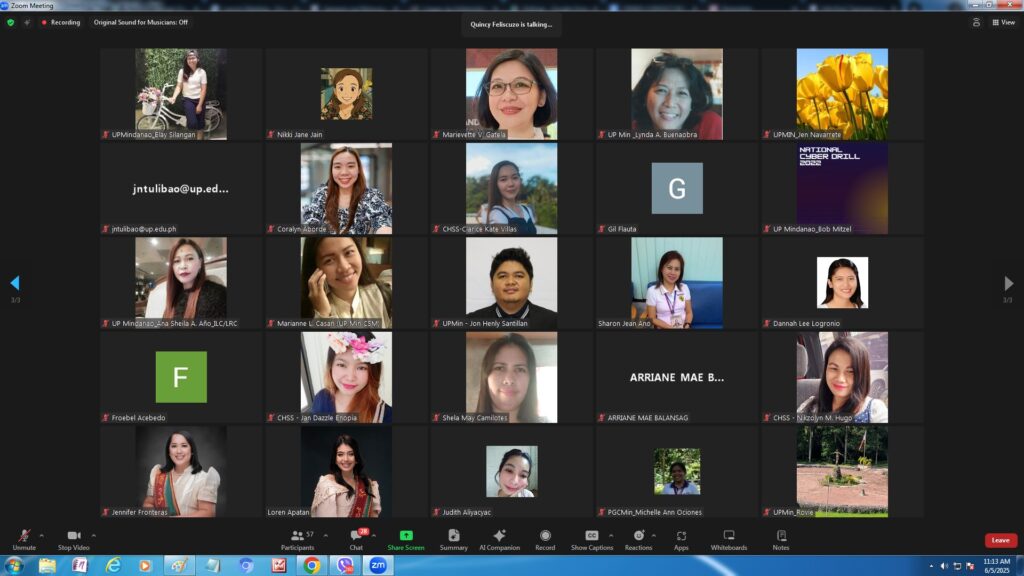Expand video options arrow beside Stop Video

[94, 534]
